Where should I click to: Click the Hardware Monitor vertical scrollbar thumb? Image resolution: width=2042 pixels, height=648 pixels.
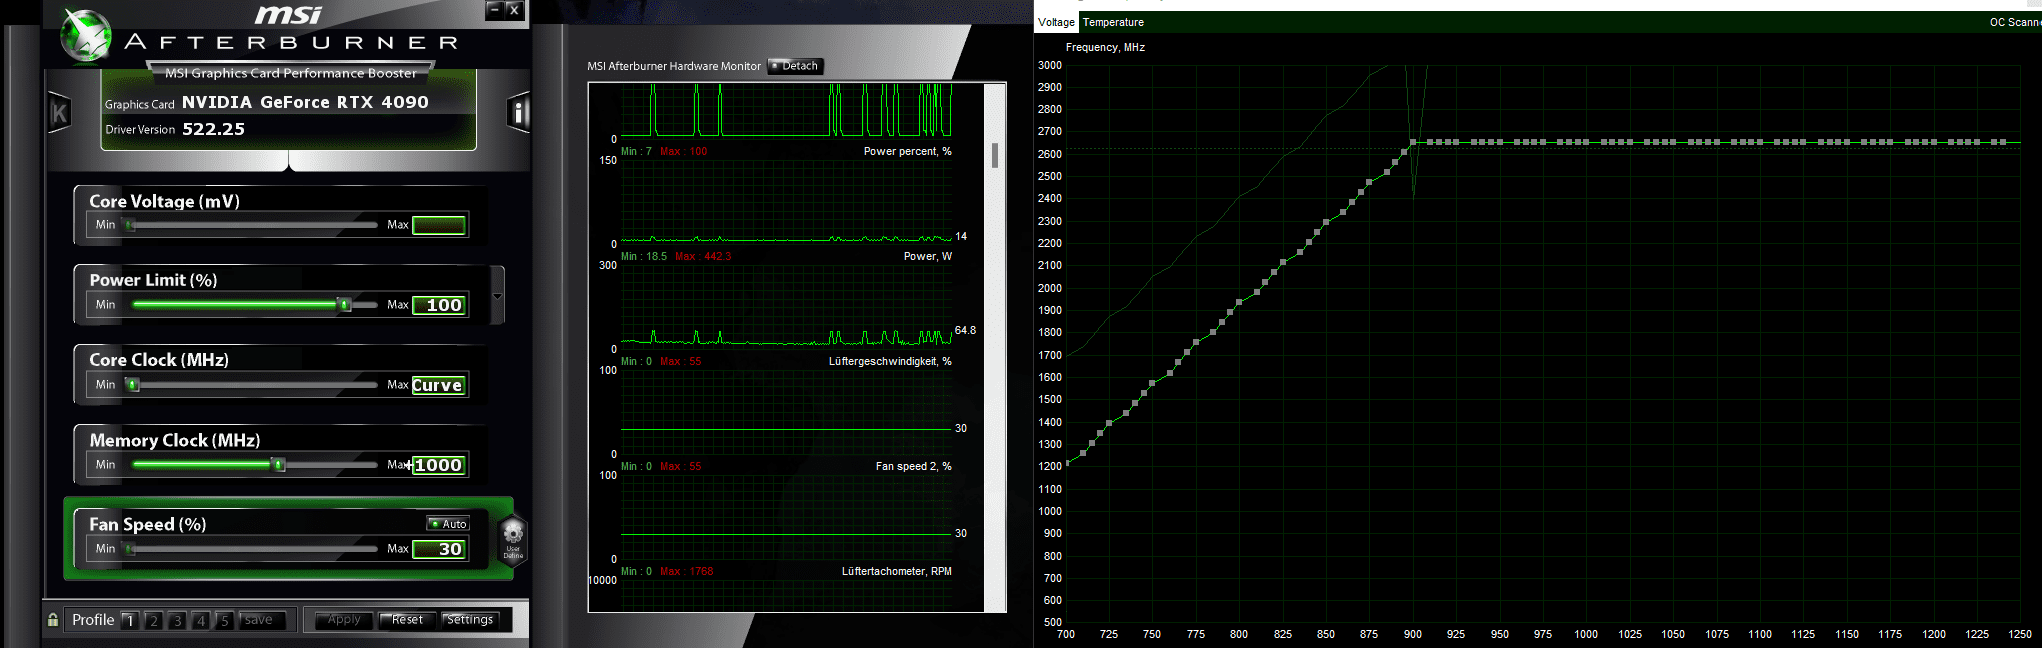[995, 155]
